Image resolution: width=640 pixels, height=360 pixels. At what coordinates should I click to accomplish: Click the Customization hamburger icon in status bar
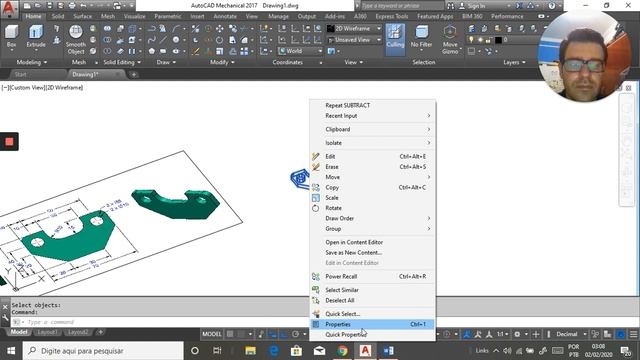tap(633, 334)
